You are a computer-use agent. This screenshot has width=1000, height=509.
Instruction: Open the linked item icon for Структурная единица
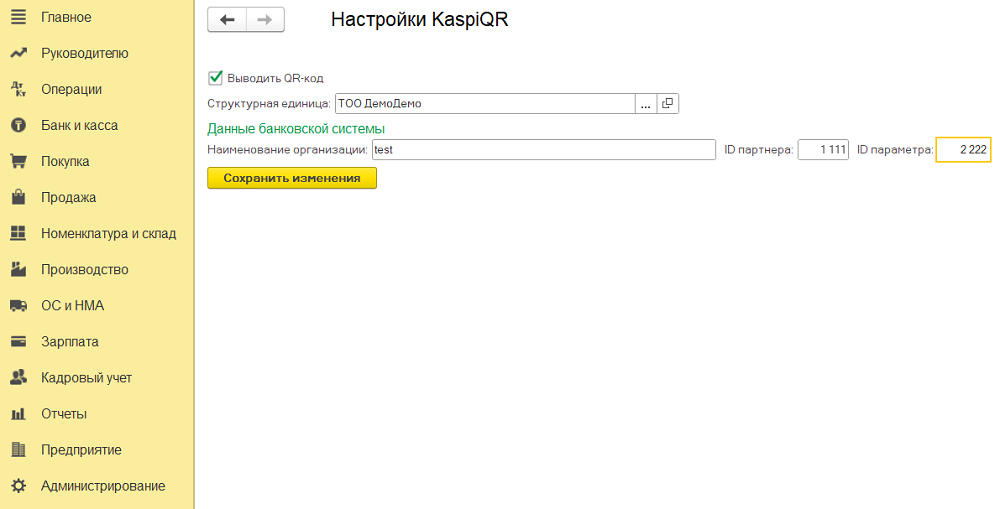point(667,103)
